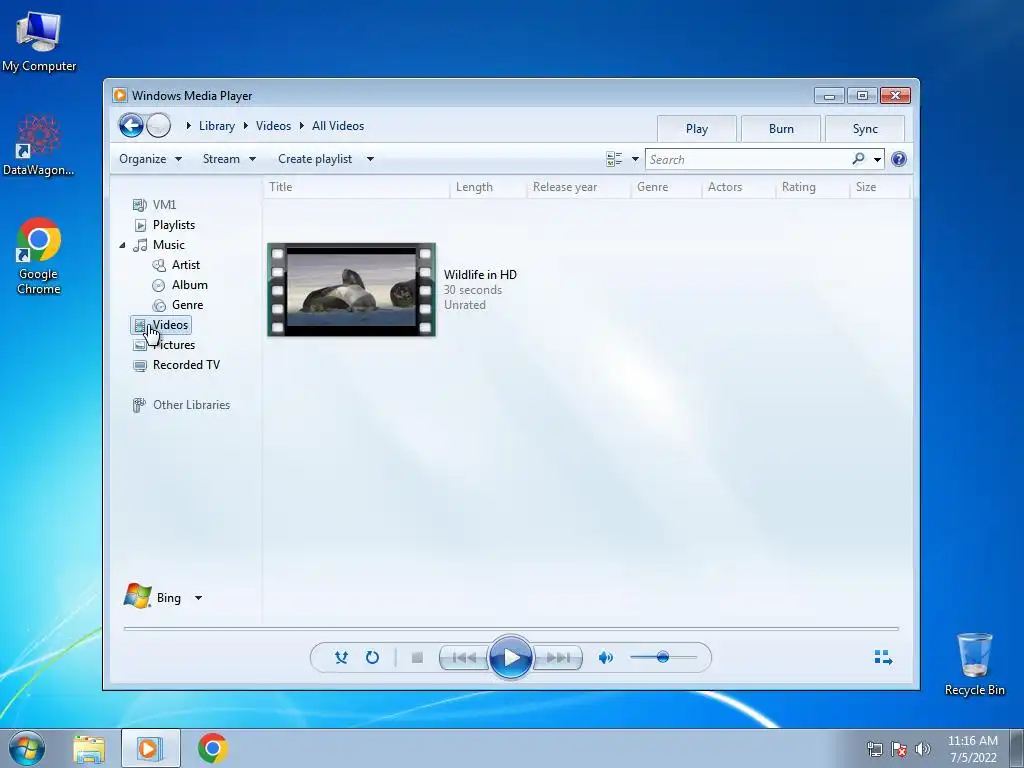This screenshot has width=1024, height=768.
Task: Open the Organize menu
Action: coord(150,159)
